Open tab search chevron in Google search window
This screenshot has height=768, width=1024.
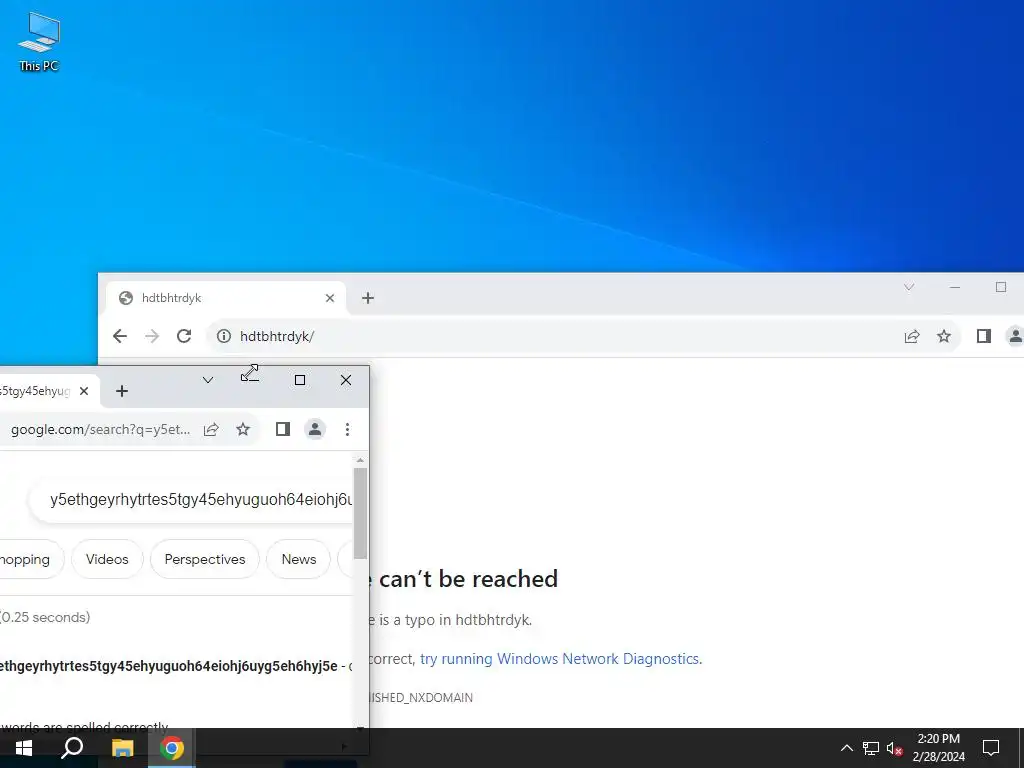point(208,380)
